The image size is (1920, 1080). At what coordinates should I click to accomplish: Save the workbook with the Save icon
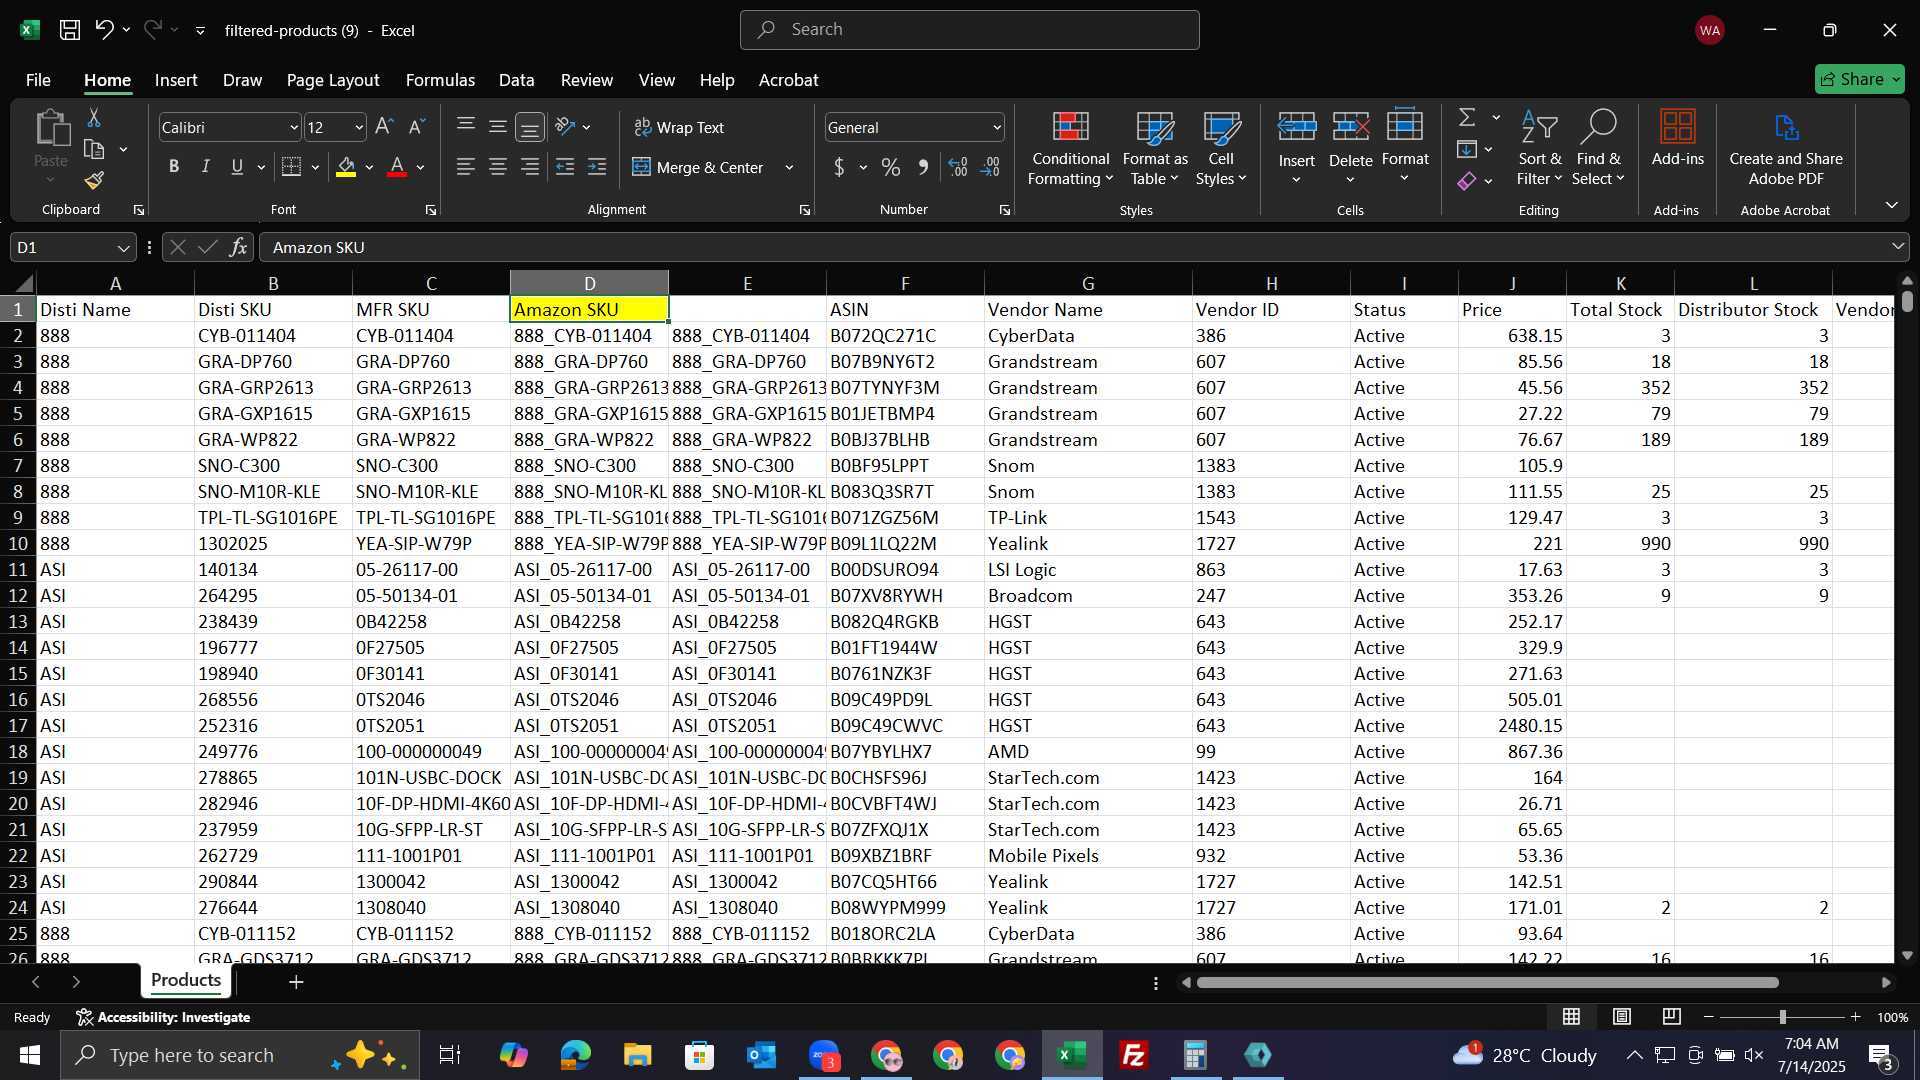pos(70,30)
